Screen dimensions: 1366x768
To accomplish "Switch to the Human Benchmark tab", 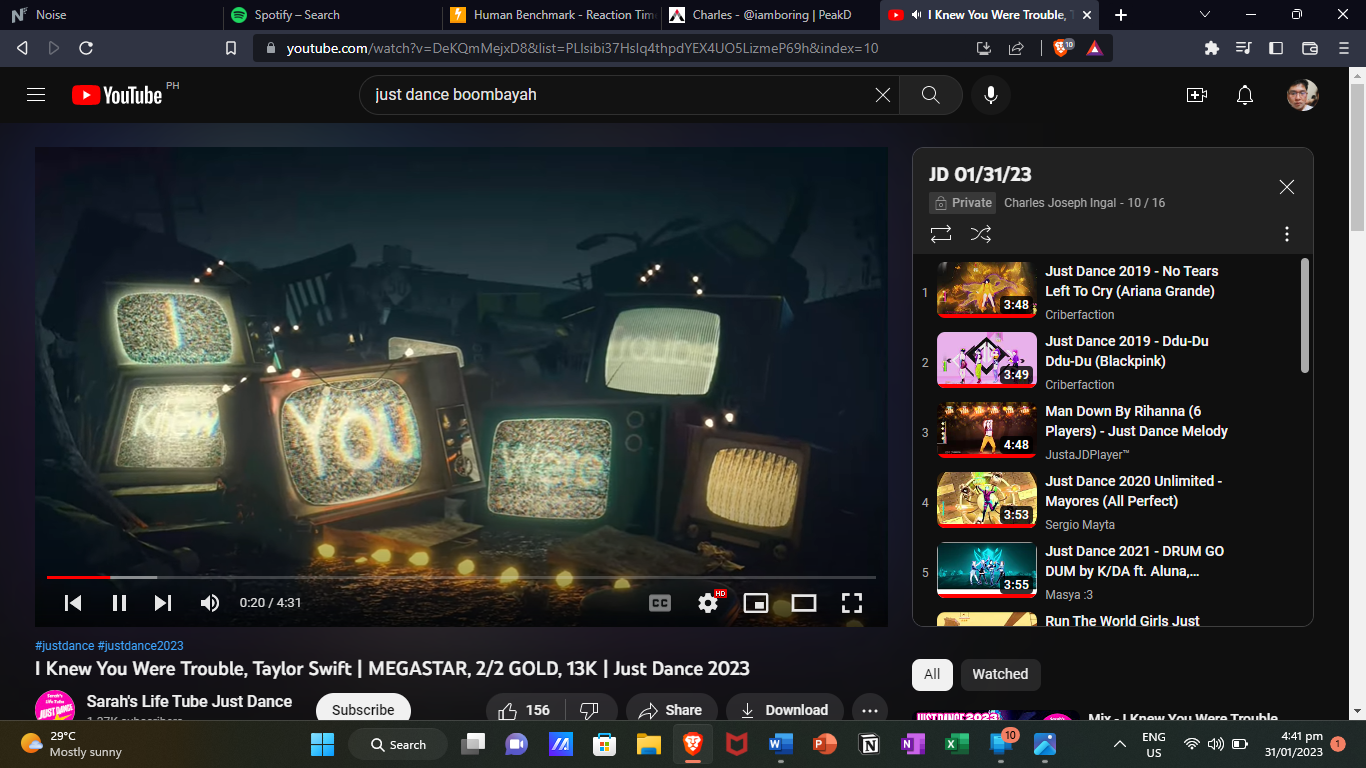I will pos(550,15).
